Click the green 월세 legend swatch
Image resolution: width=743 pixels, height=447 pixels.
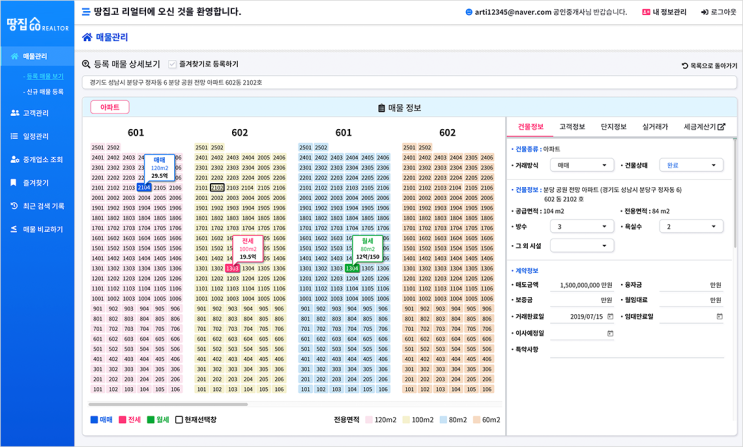coord(151,420)
